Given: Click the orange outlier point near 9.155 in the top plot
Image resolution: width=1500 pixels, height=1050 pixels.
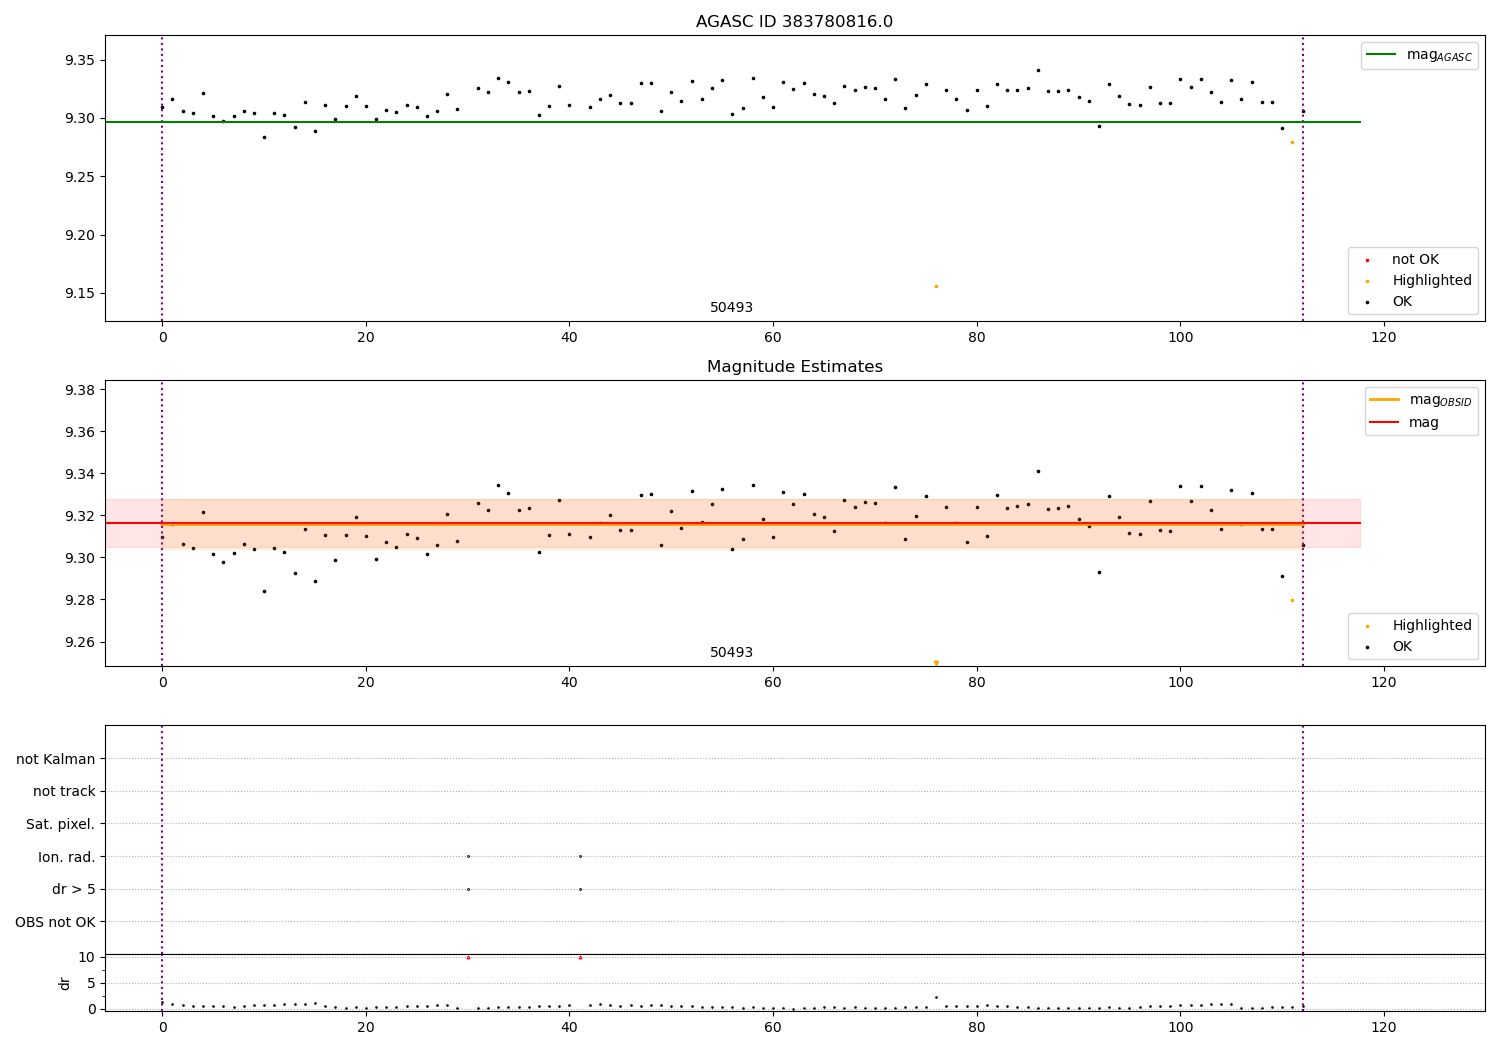Looking at the screenshot, I should 936,286.
